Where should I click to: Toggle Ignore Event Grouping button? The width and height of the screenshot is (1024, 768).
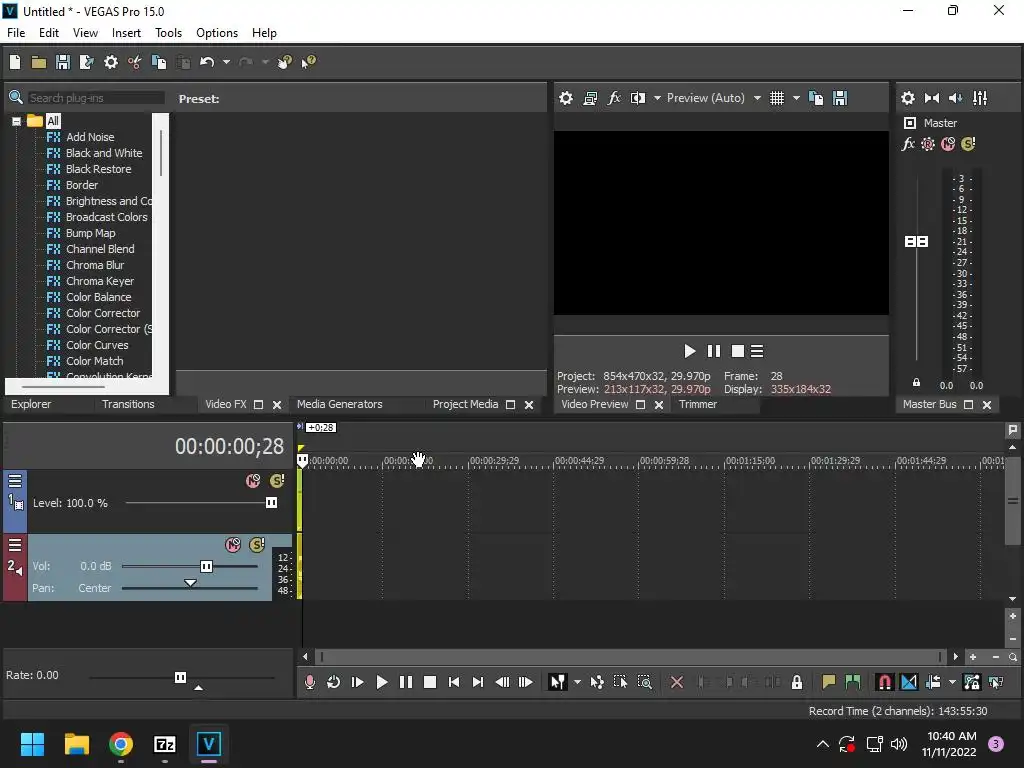[996, 682]
